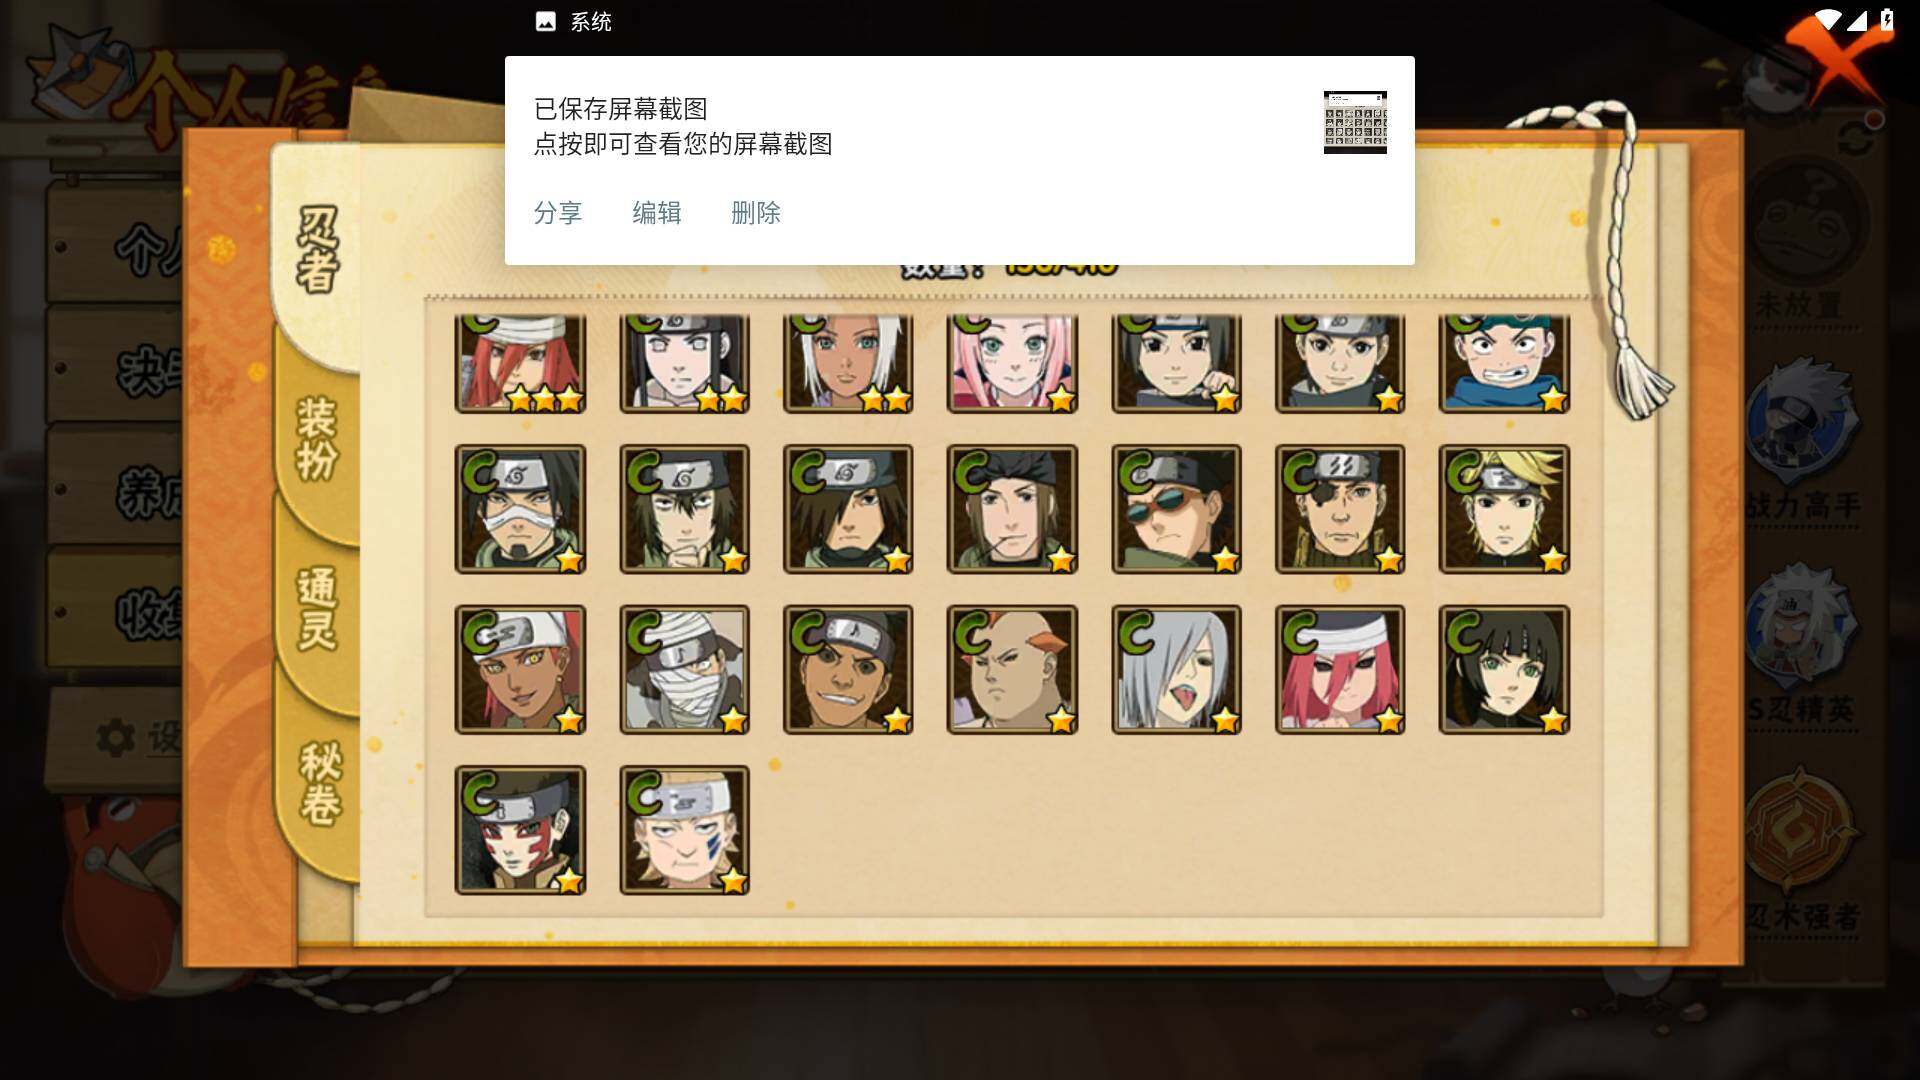1920x1080 pixels.
Task: Tap 分享 in screenshot notification
Action: point(557,213)
